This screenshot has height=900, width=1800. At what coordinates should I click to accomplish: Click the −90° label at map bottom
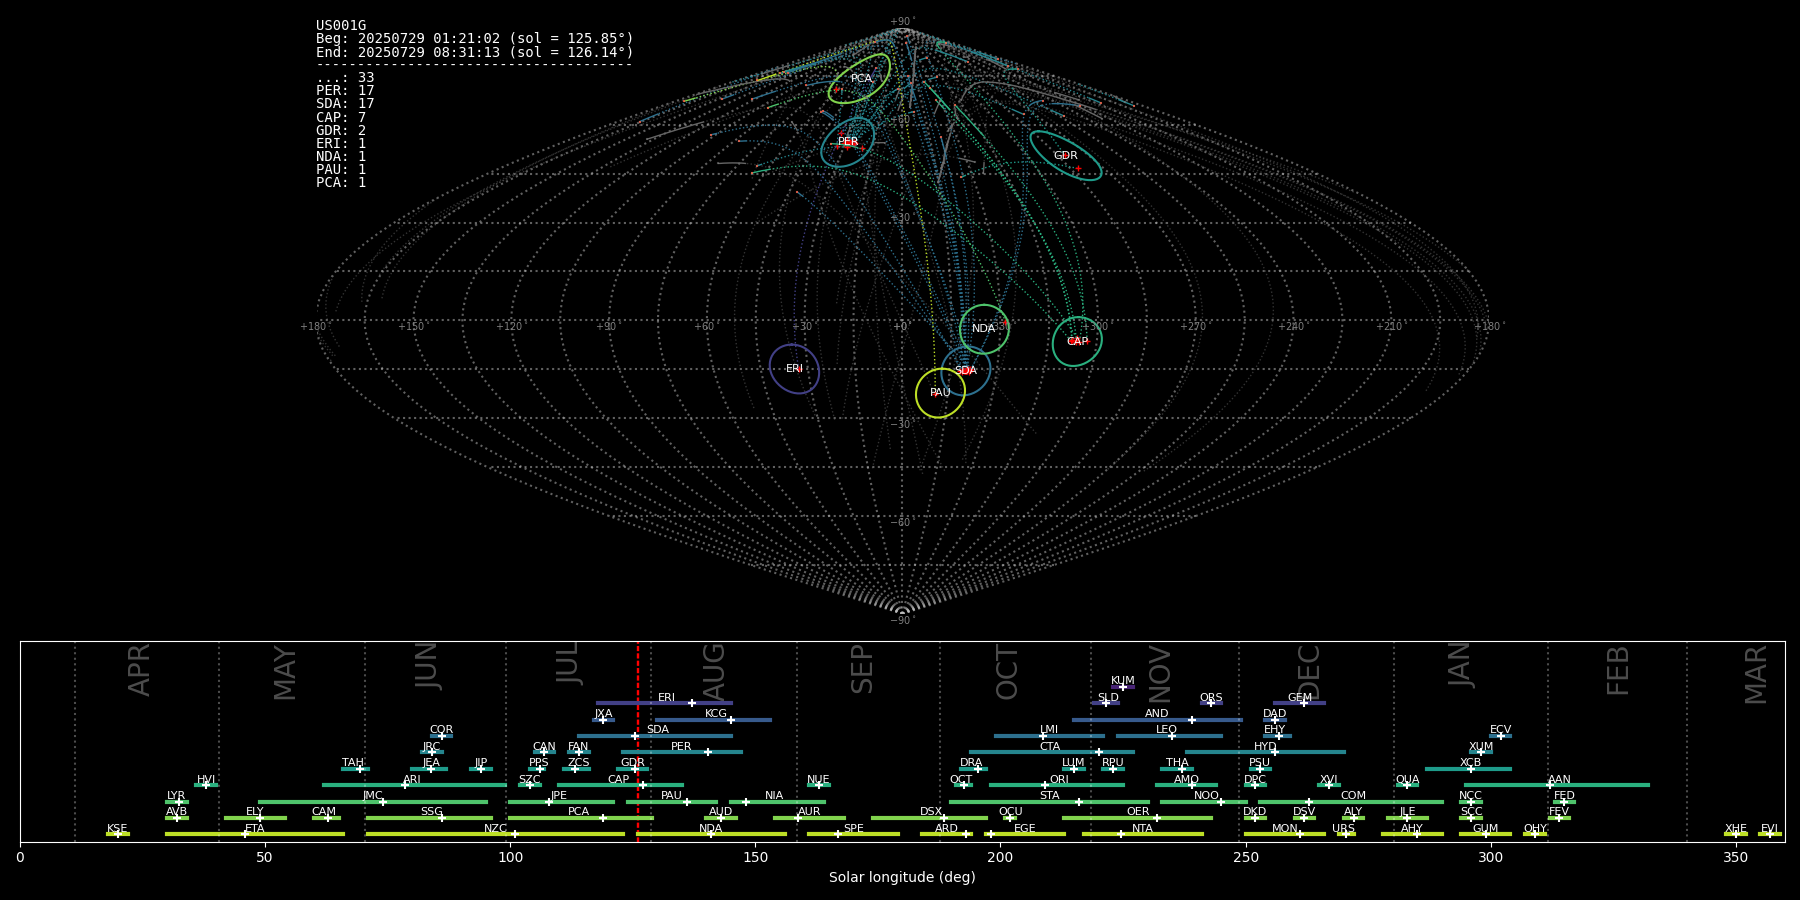tap(902, 620)
